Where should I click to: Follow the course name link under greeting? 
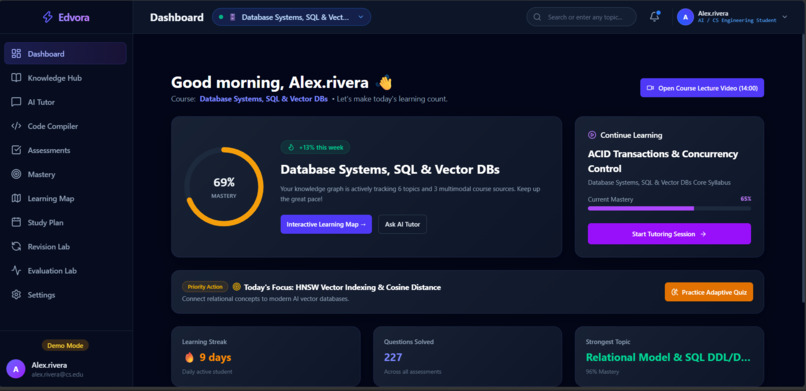tap(264, 99)
